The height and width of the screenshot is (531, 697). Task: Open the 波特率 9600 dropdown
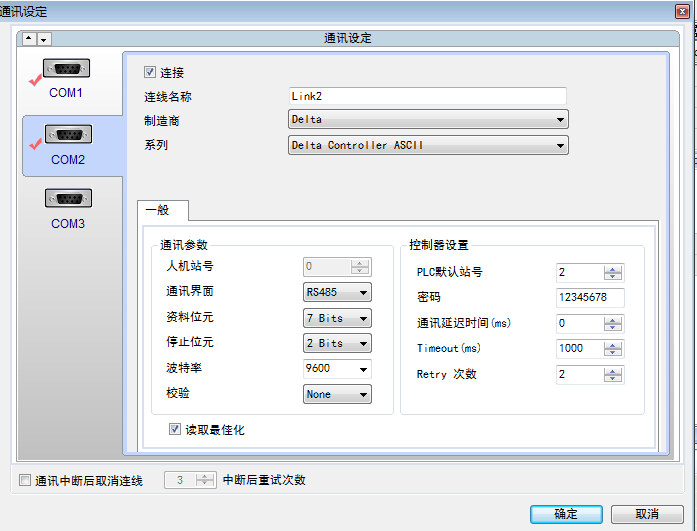pos(337,369)
